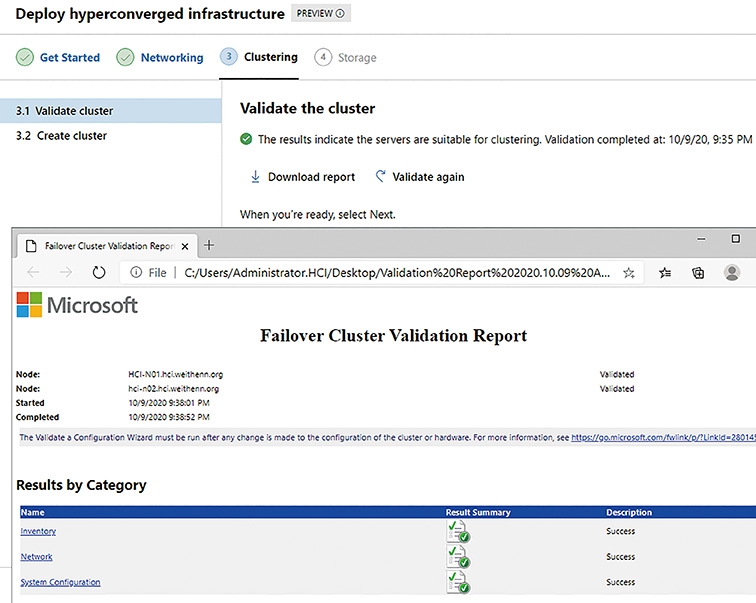
Task: Click the Failover Cluster Validation Report heading
Action: coord(393,335)
